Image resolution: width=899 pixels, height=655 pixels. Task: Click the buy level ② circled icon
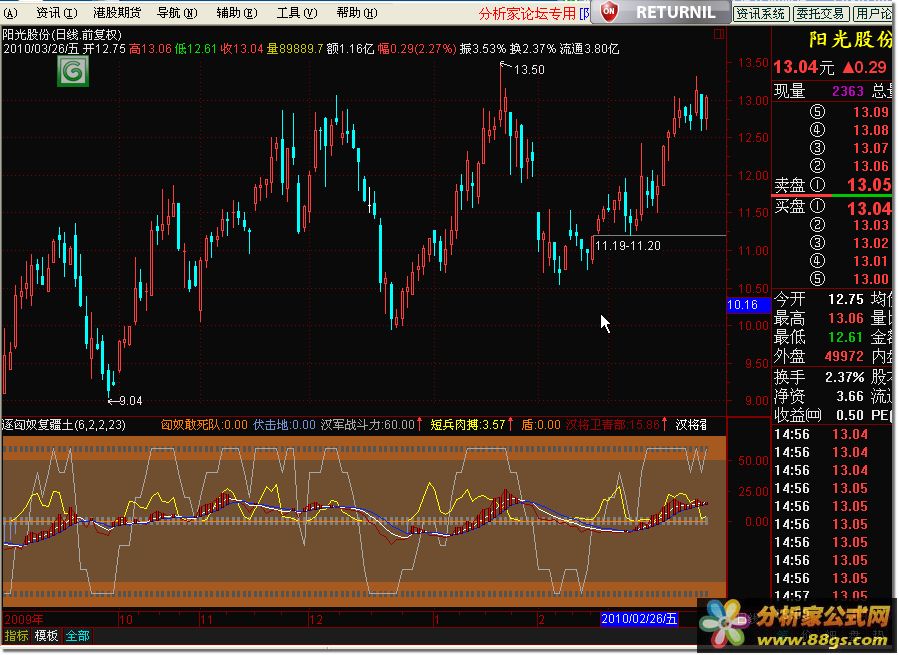pyautogui.click(x=817, y=225)
